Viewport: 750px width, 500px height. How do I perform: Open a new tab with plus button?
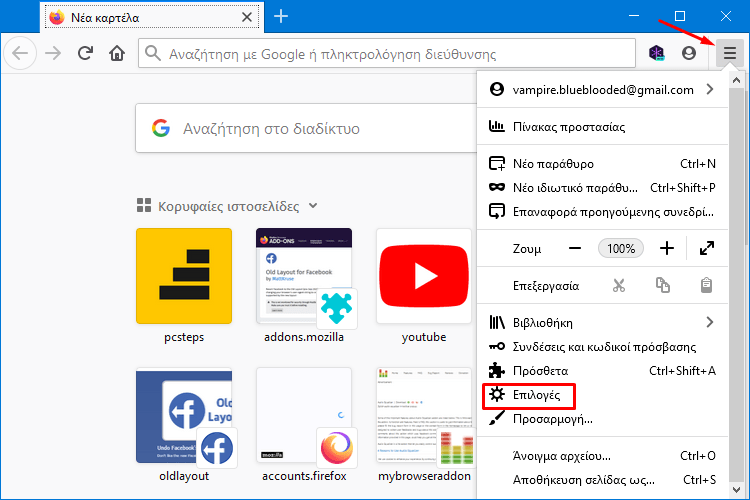click(281, 17)
